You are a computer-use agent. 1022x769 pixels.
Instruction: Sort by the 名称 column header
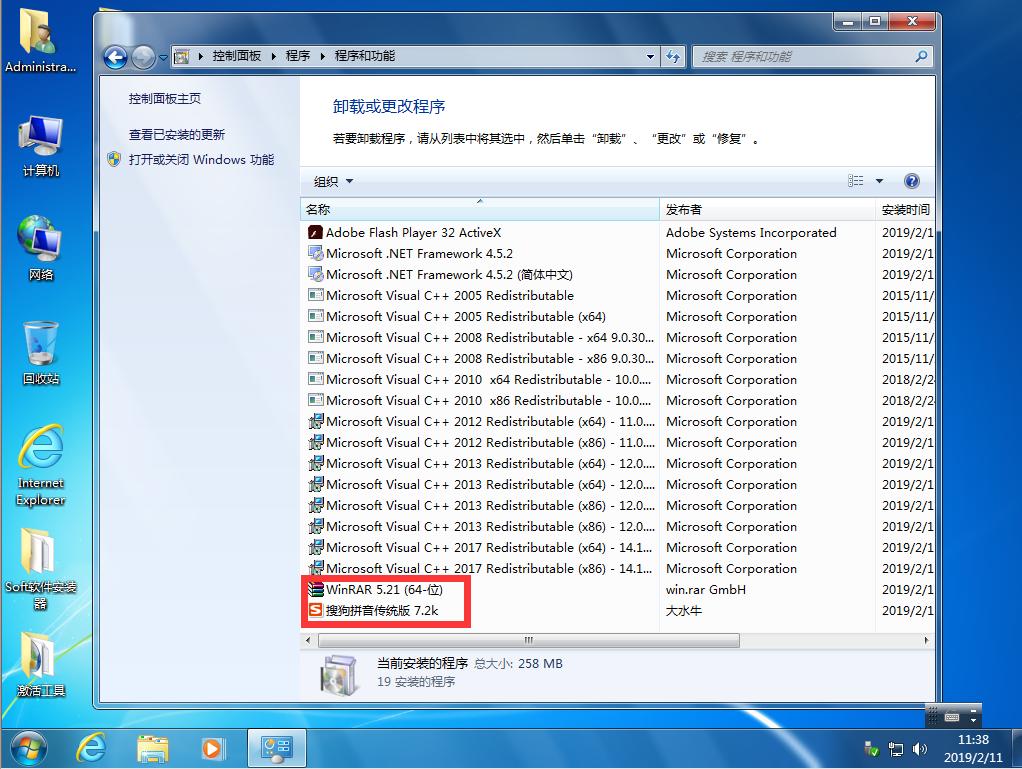tap(480, 209)
